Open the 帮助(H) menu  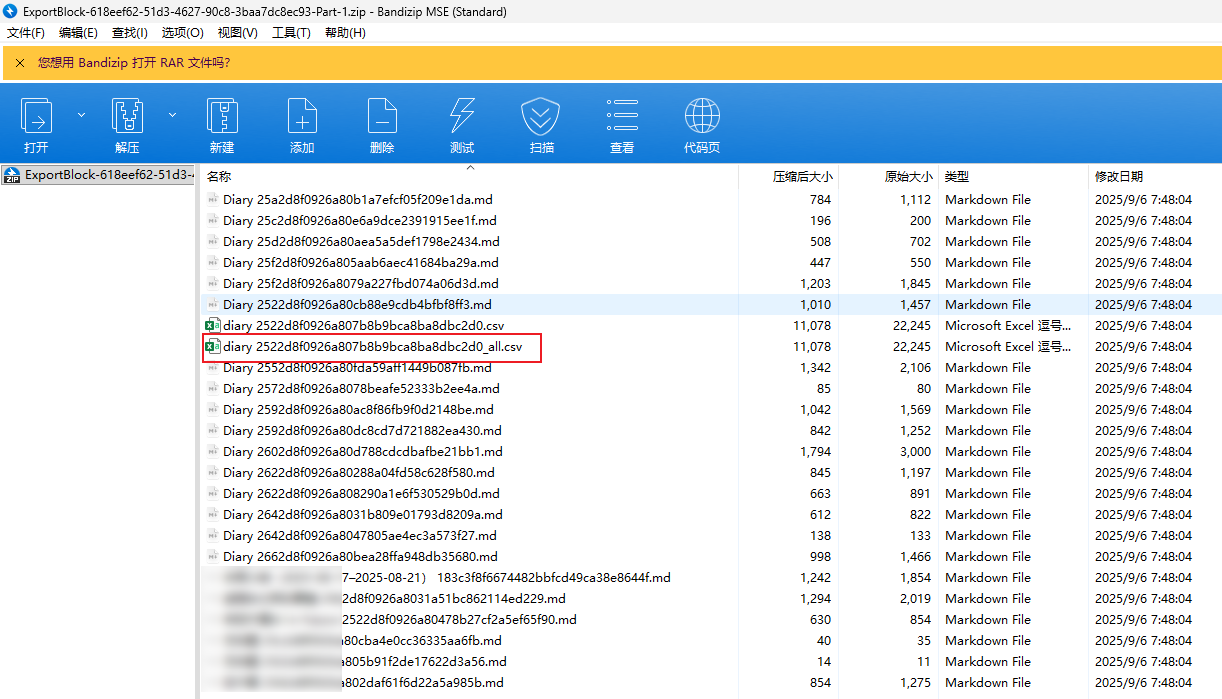[x=345, y=33]
